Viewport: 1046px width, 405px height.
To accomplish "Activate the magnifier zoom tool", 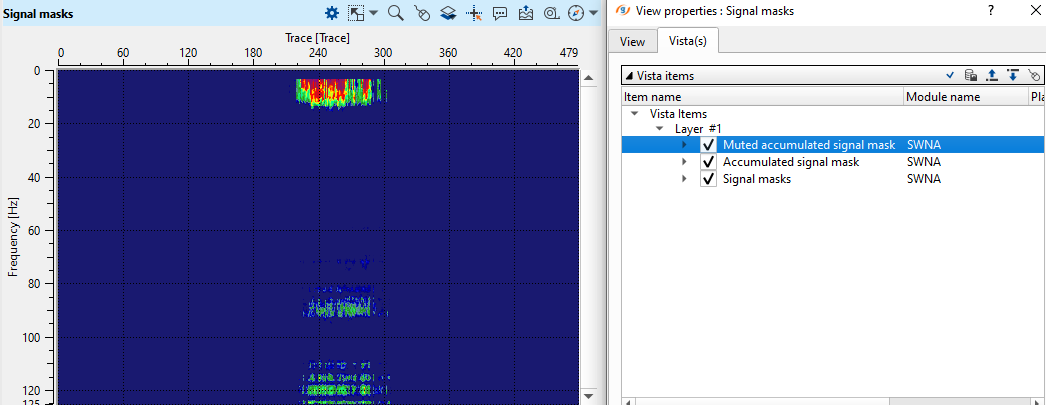I will tap(396, 13).
